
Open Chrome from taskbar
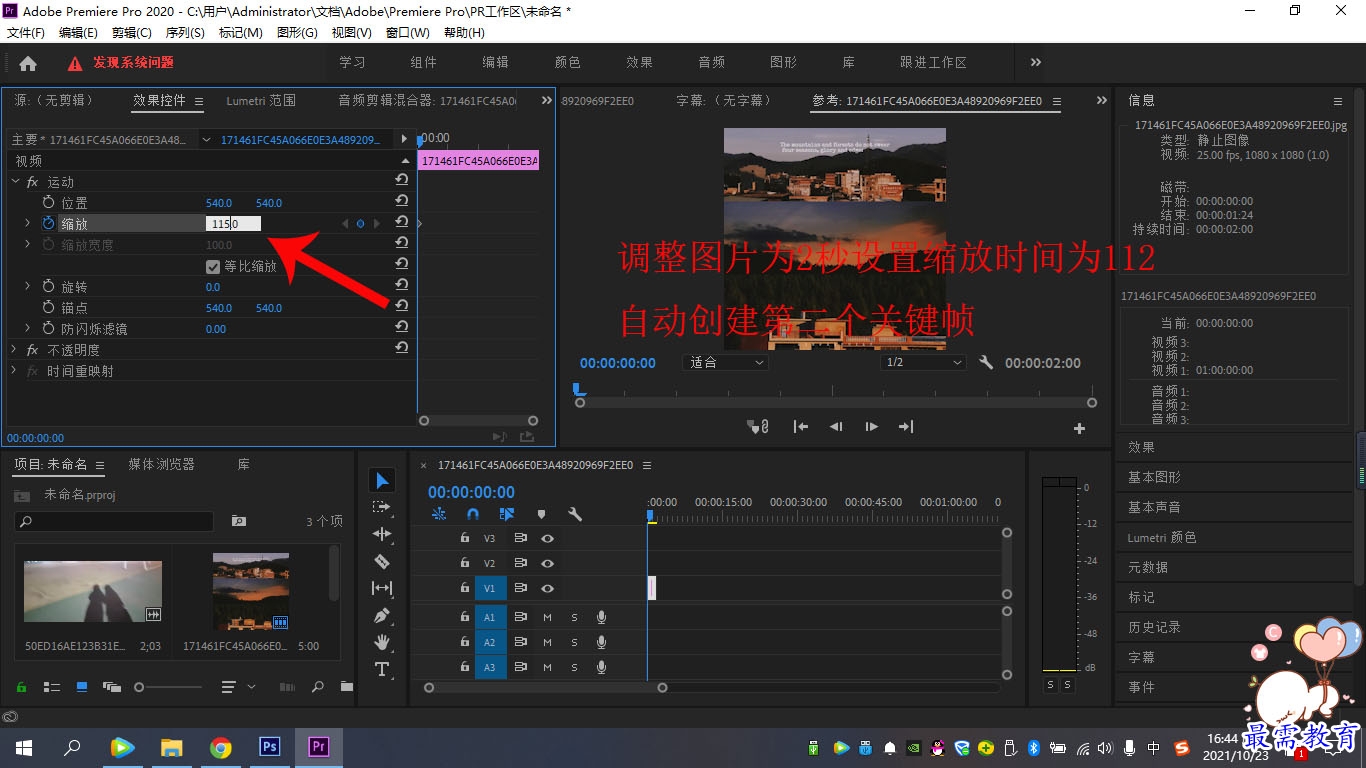221,747
